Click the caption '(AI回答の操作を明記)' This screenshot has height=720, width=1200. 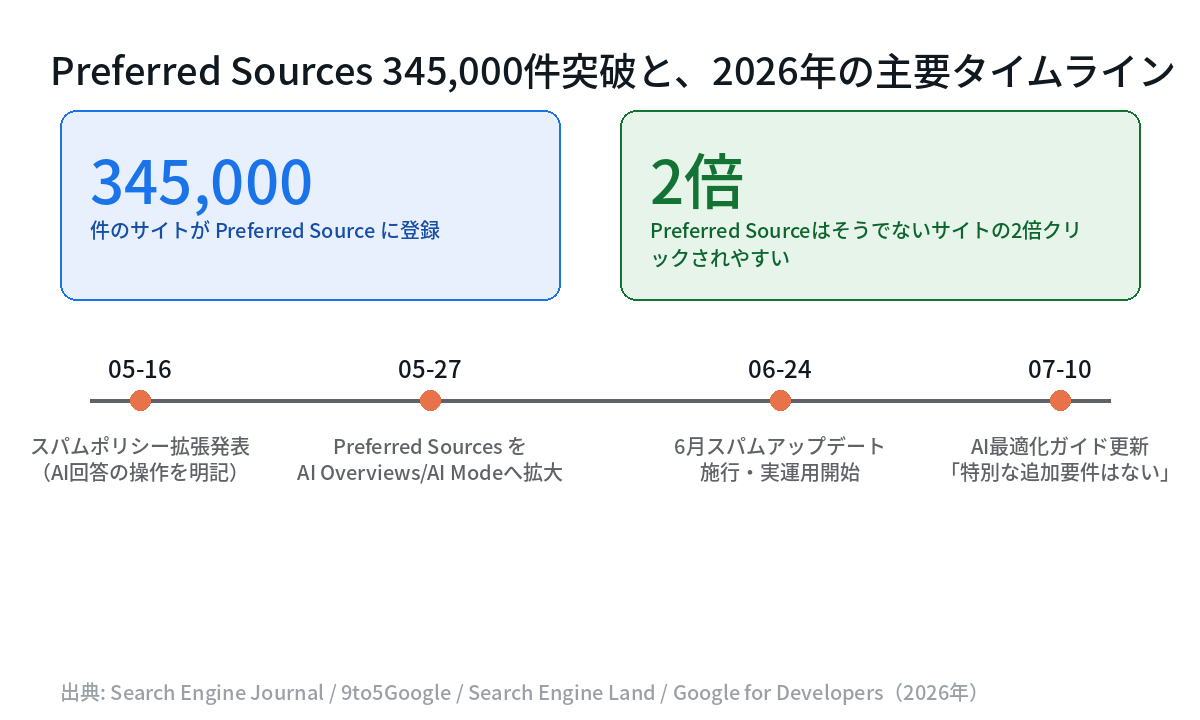(140, 472)
